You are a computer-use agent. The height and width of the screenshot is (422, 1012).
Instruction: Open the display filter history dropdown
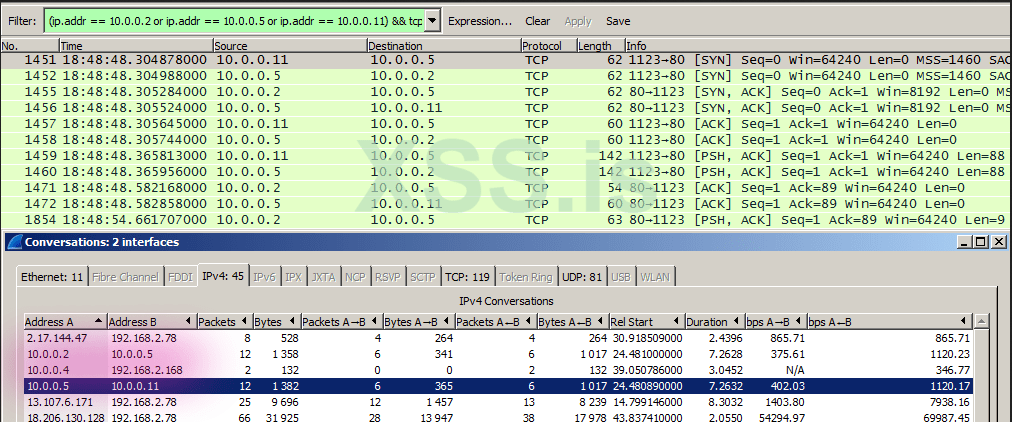click(431, 20)
